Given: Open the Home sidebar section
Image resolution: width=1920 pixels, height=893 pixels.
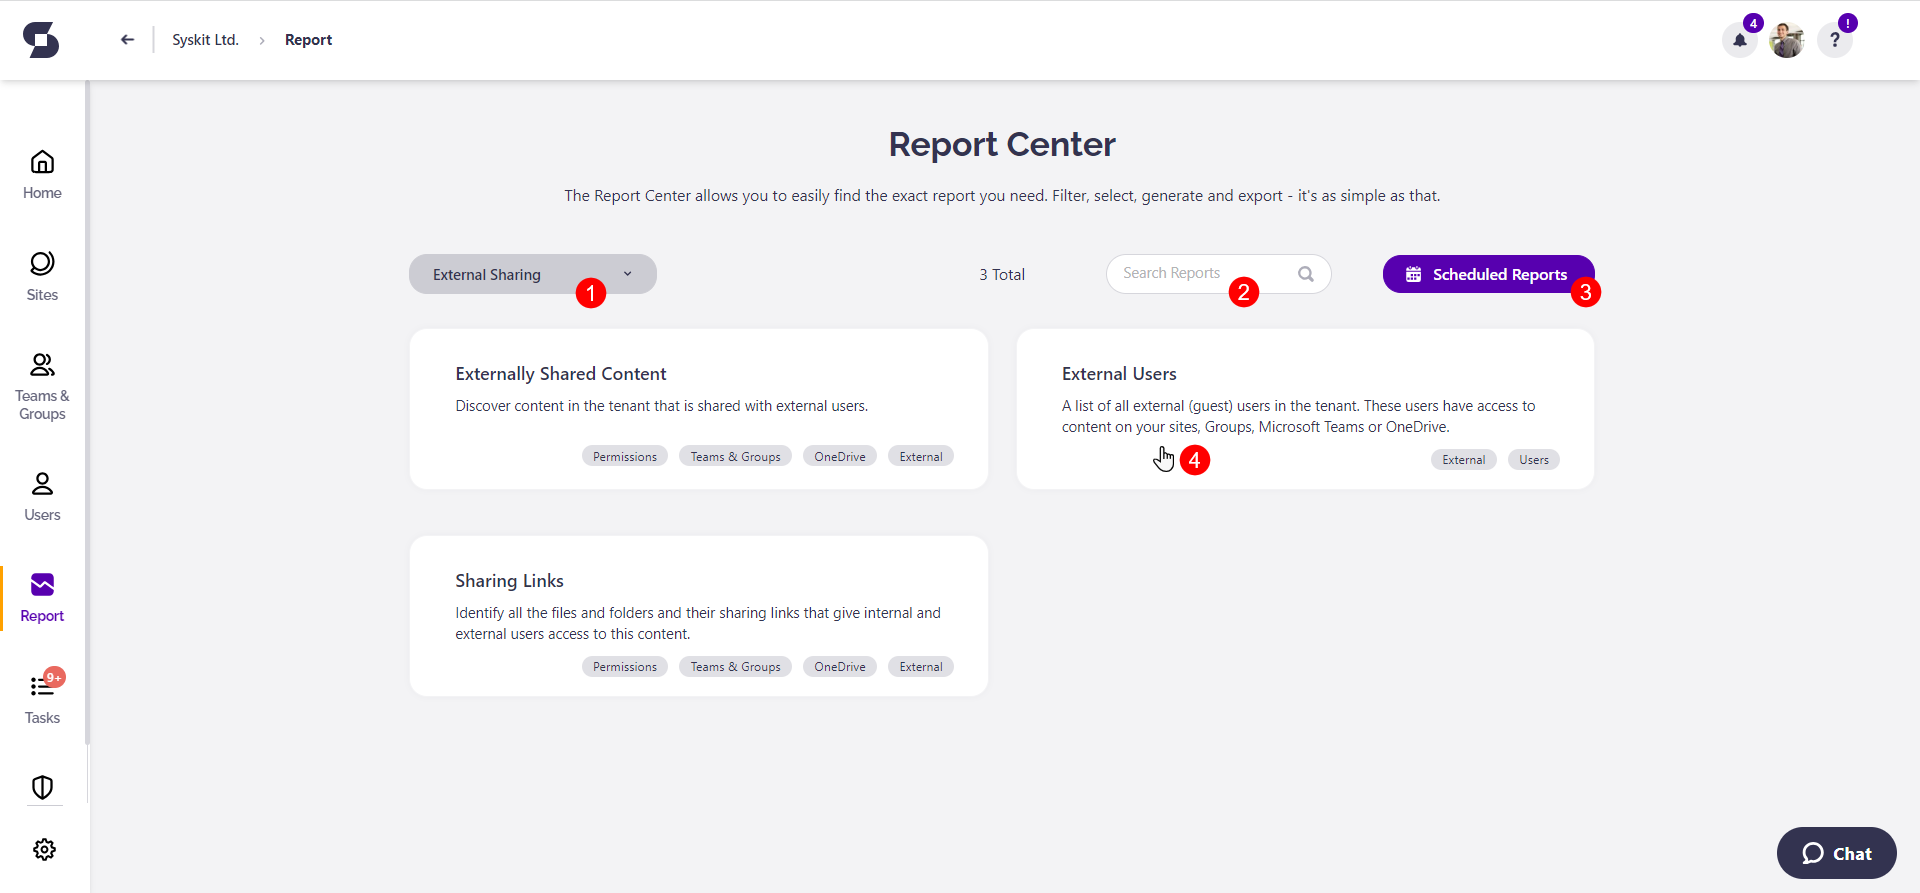Looking at the screenshot, I should point(42,175).
